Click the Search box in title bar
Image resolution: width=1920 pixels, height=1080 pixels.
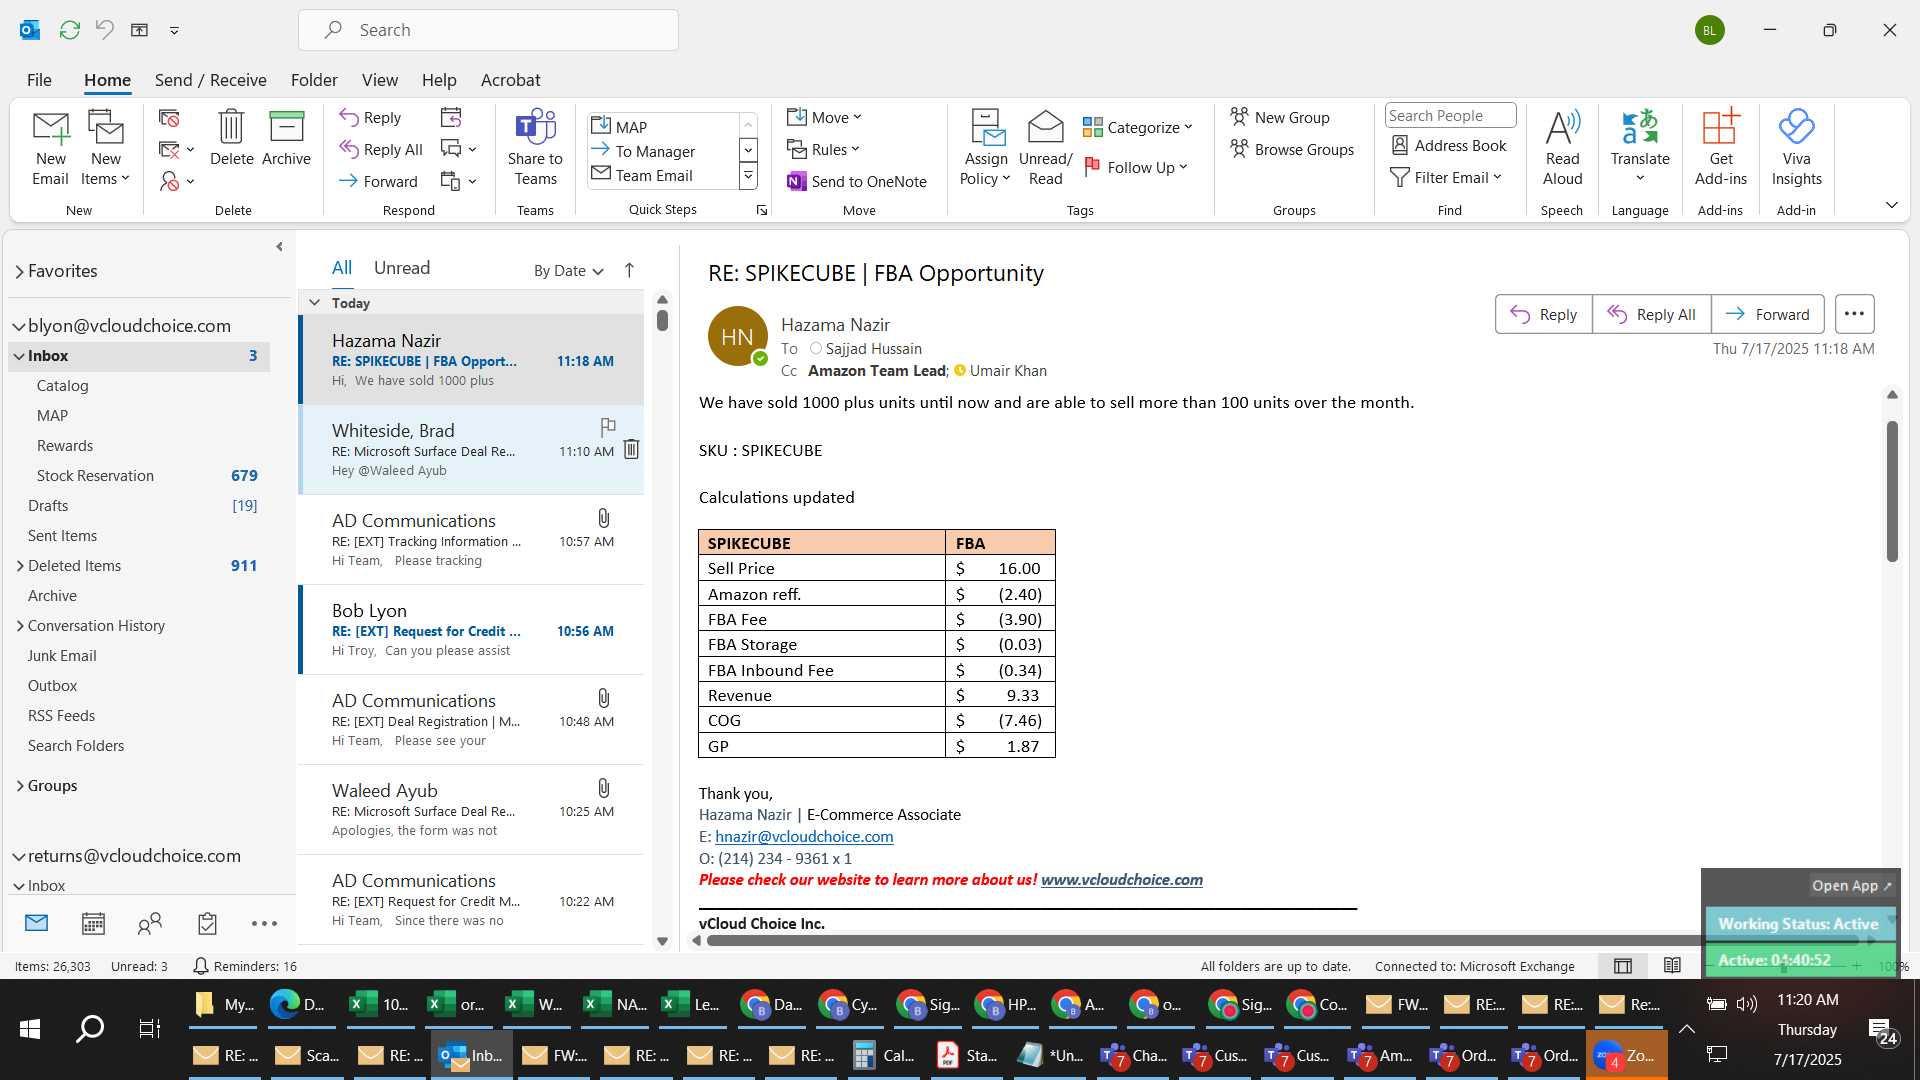click(x=488, y=30)
